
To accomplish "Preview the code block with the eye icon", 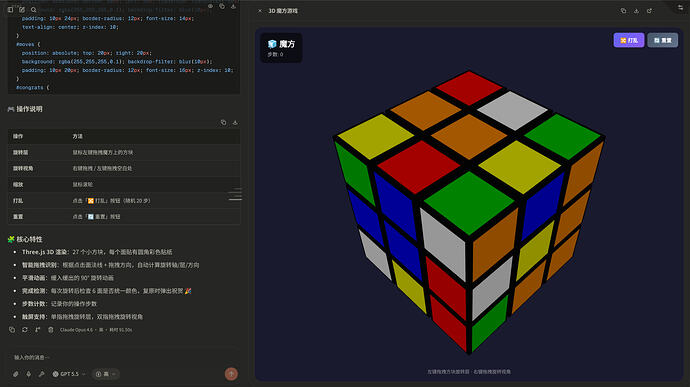I will 210,6.
